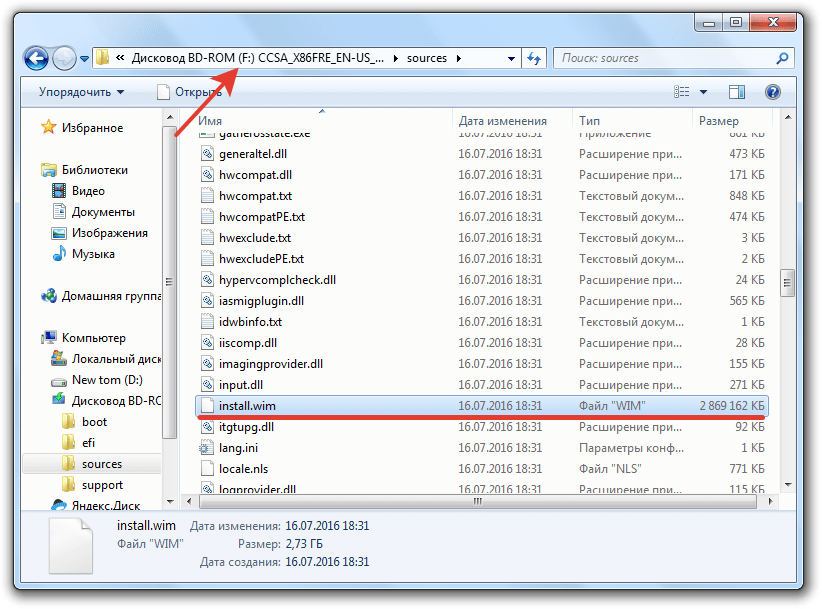
Task: Toggle the preview pane icon
Action: pos(737,92)
